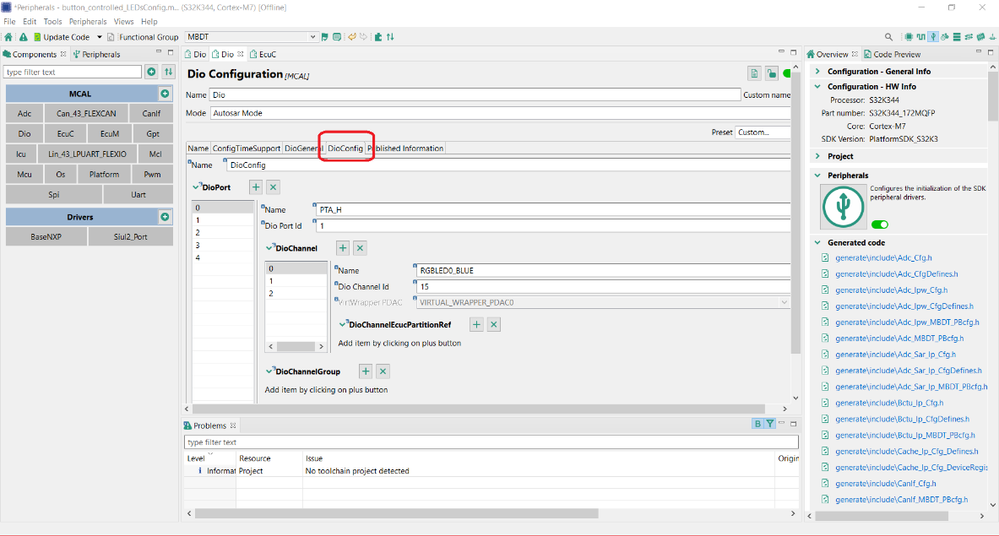This screenshot has height=536, width=999.
Task: Open the EcuC editor tab
Action: 263,54
